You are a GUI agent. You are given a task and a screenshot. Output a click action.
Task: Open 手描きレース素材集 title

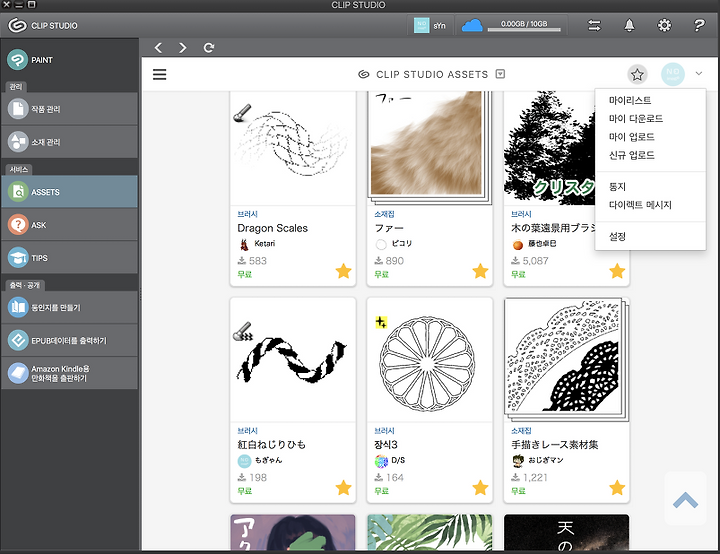coord(555,445)
